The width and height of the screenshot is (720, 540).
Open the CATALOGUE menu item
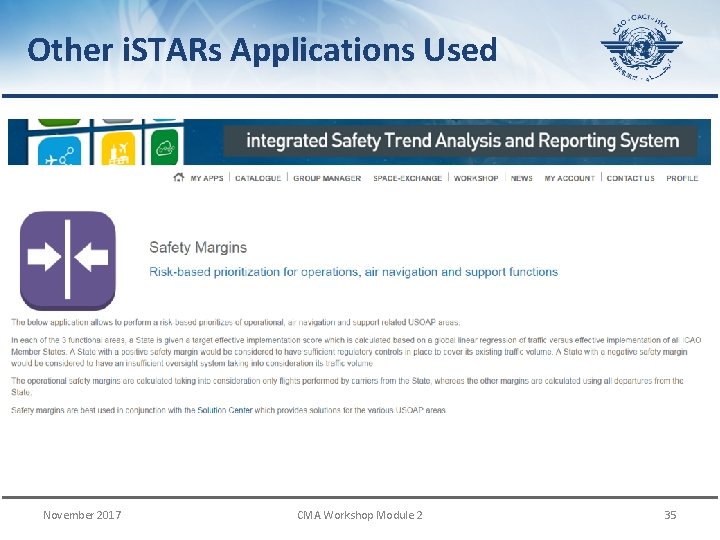[258, 178]
